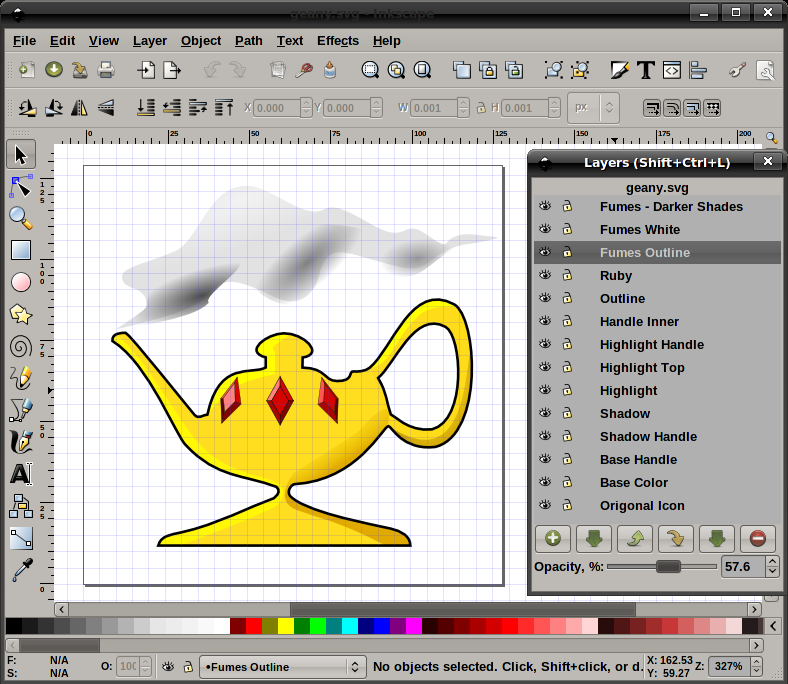Click the Import icon
The image size is (788, 684).
click(146, 70)
